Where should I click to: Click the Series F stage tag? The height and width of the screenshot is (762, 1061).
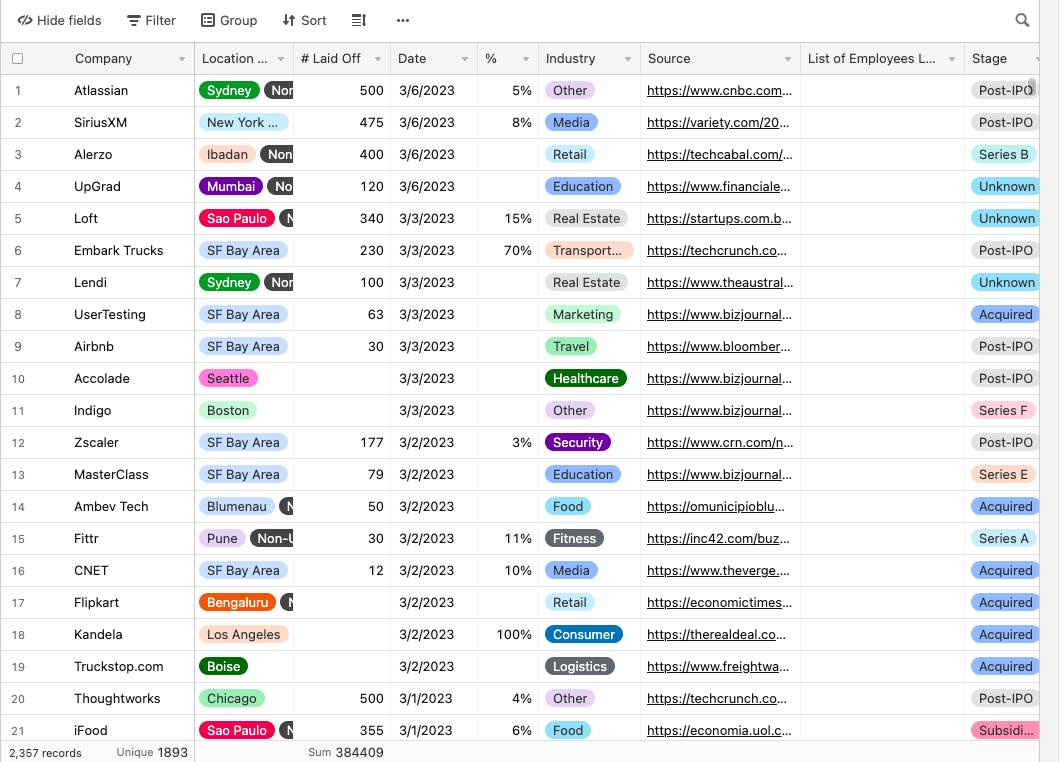point(1003,411)
